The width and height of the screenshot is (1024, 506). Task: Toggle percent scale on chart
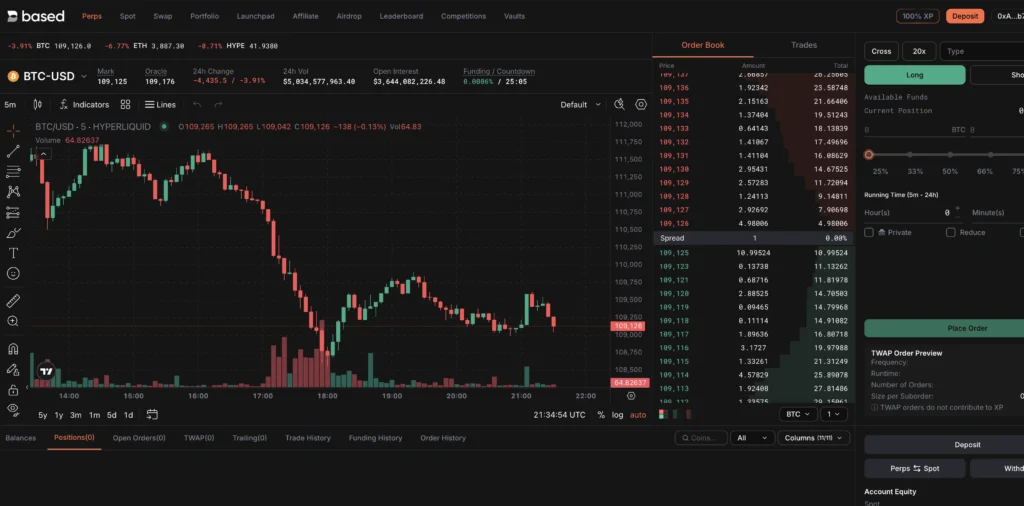(601, 415)
